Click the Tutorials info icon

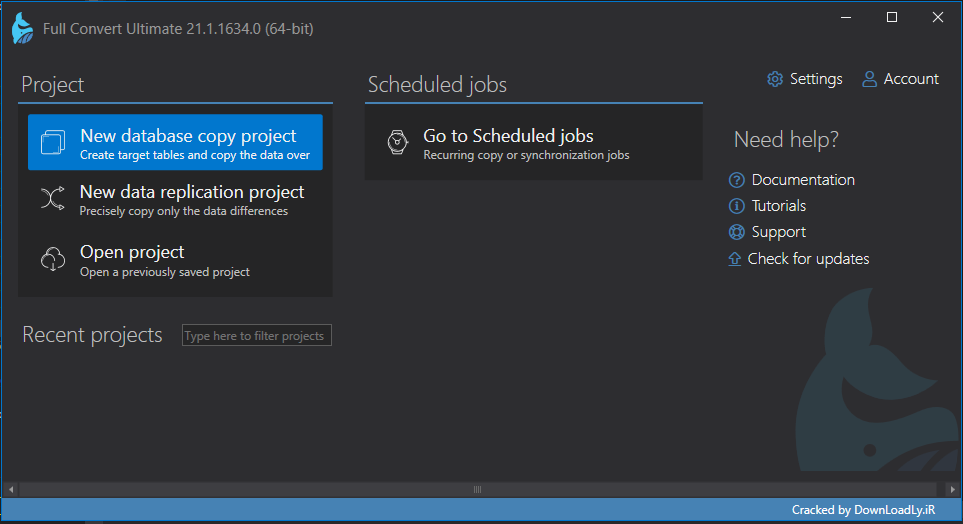point(737,206)
